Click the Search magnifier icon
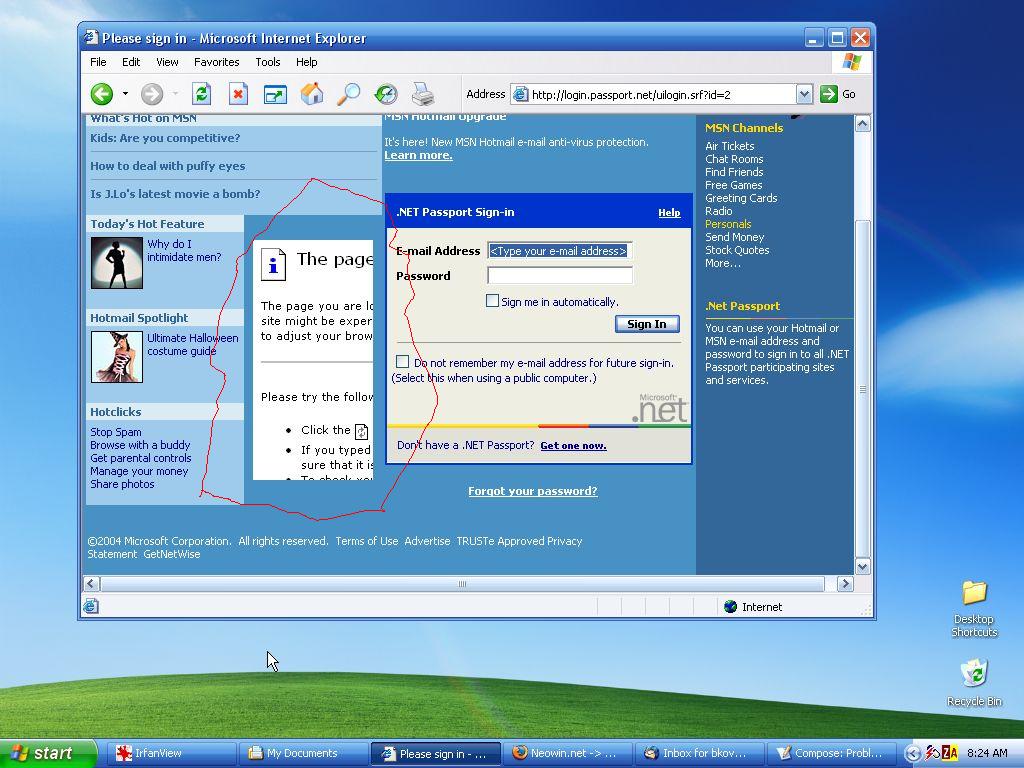This screenshot has height=768, width=1024. [x=349, y=94]
